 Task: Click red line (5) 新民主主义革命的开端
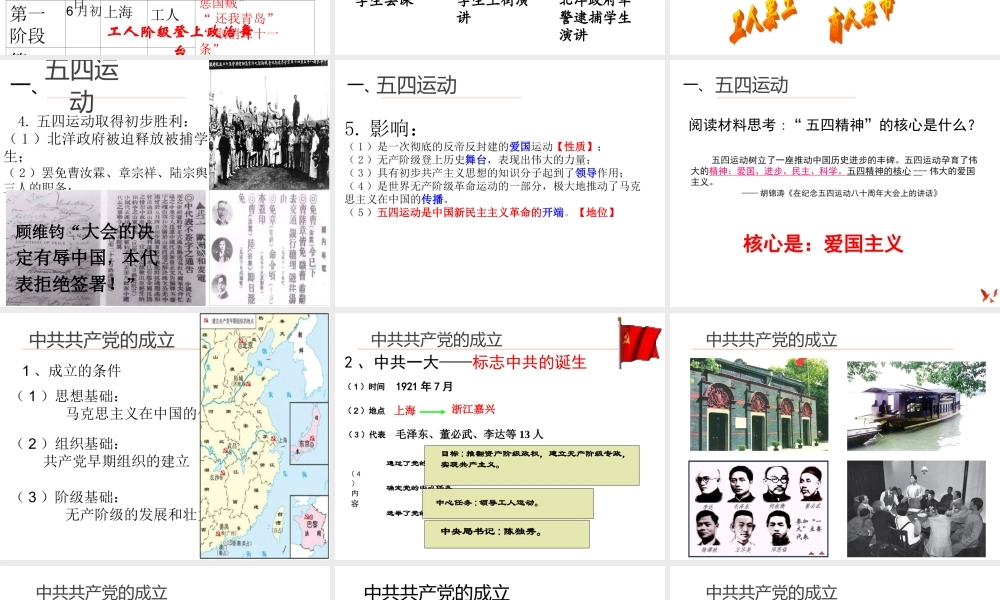tap(482, 212)
